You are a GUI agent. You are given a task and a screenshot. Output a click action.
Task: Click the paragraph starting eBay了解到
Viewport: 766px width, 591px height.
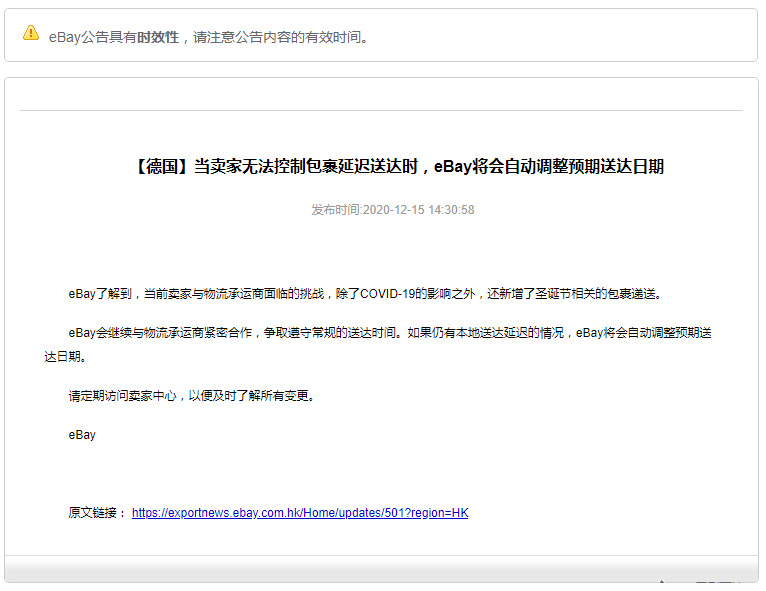(x=365, y=294)
